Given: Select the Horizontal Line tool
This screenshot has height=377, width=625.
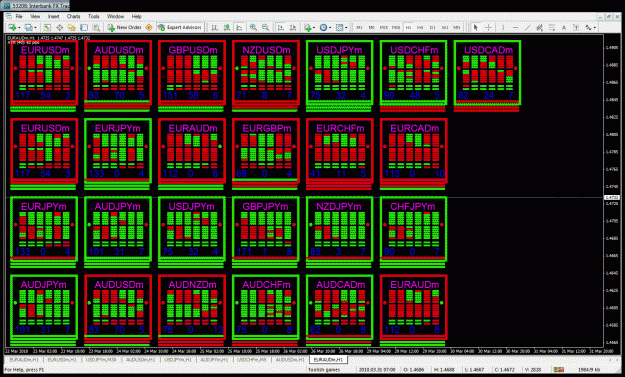Looking at the screenshot, I should click(515, 27).
